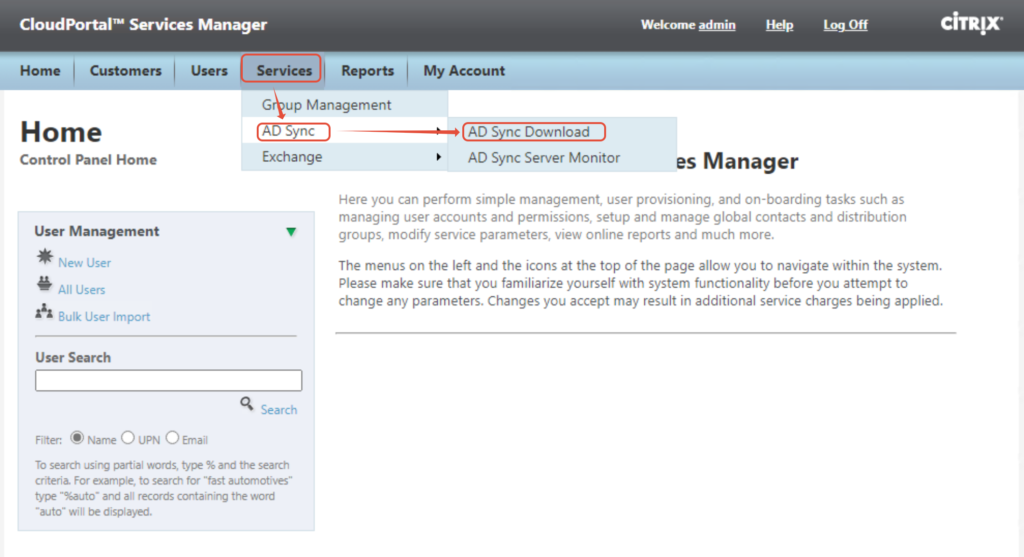1024x557 pixels.
Task: Click the admin username link
Action: (x=716, y=25)
